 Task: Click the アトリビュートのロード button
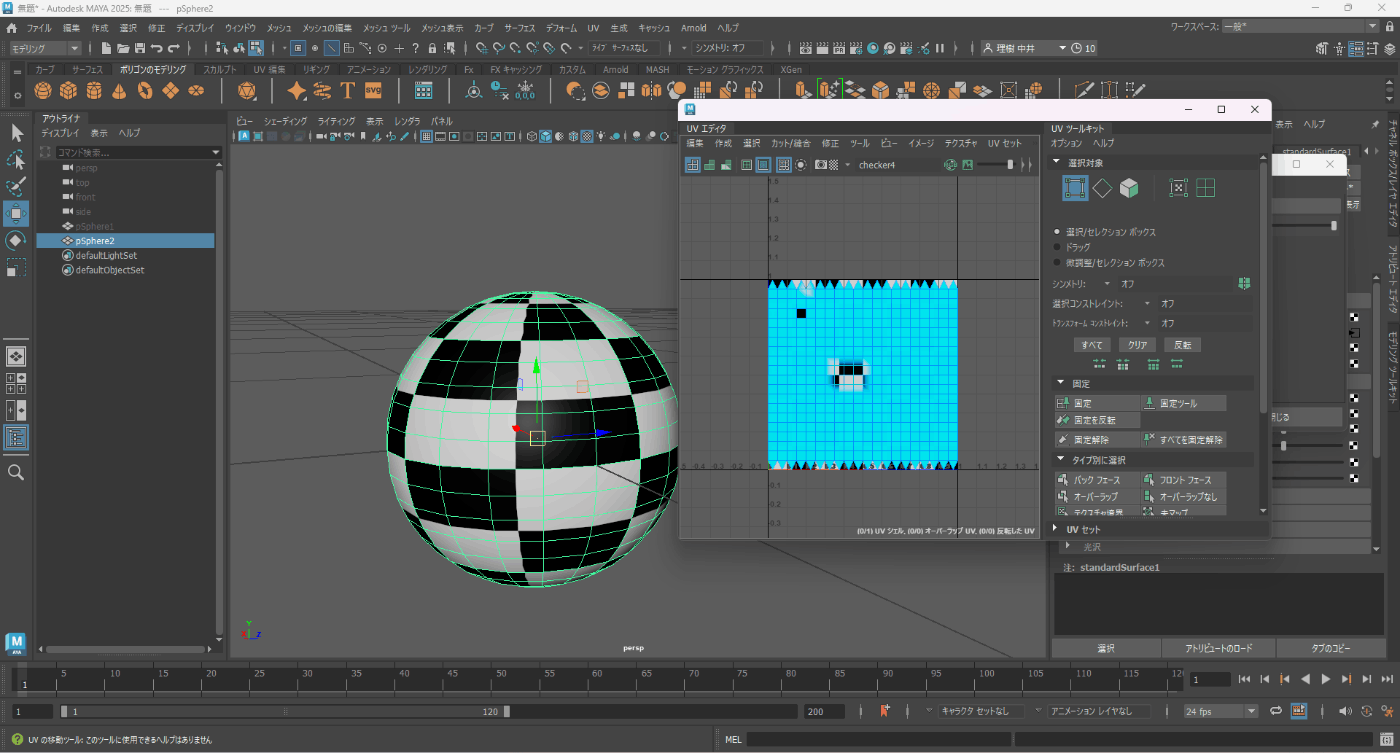pos(1218,648)
